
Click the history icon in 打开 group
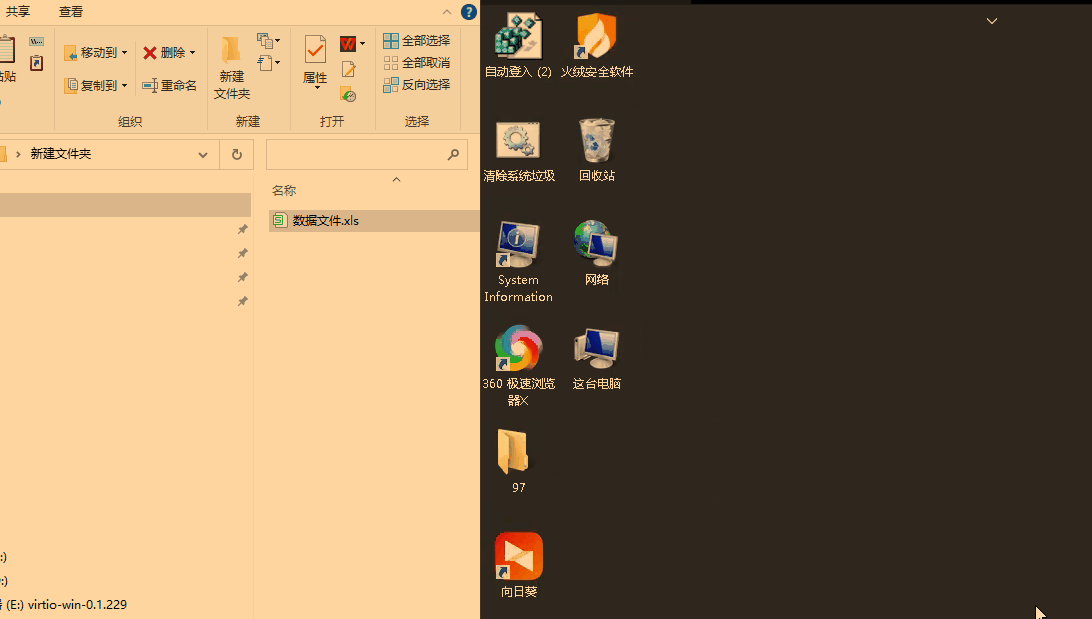(348, 94)
